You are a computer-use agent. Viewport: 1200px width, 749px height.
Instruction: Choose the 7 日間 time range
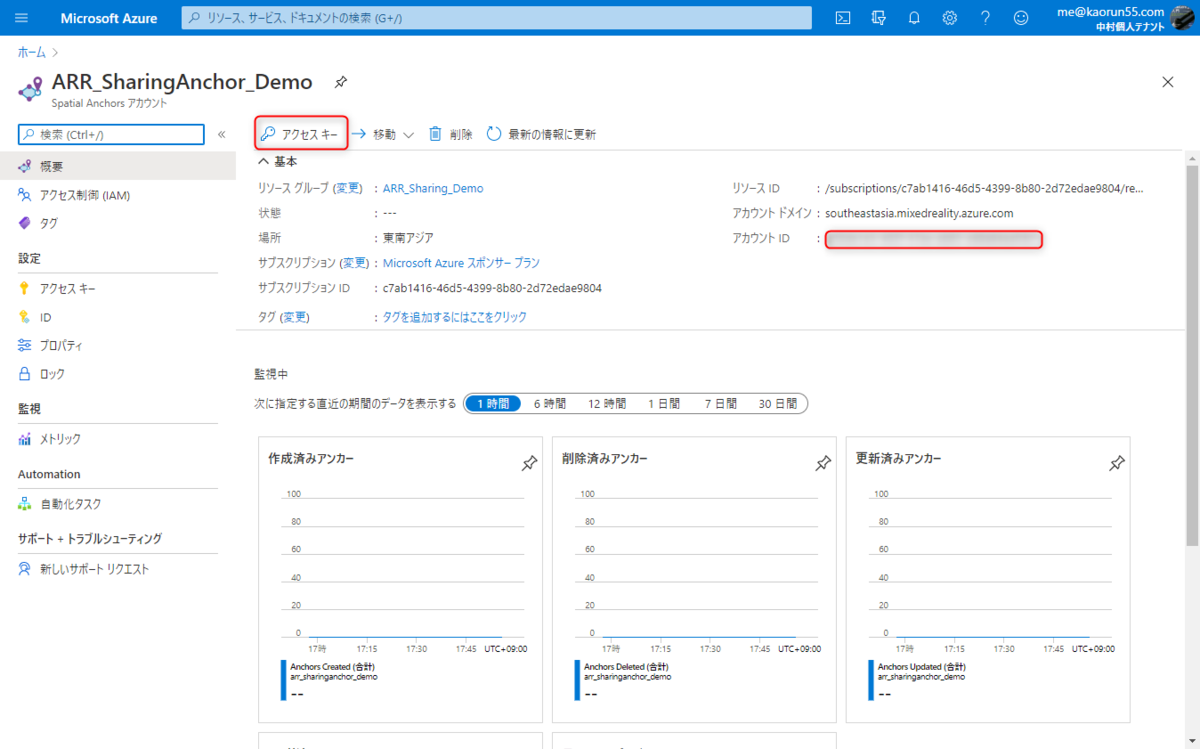click(721, 404)
